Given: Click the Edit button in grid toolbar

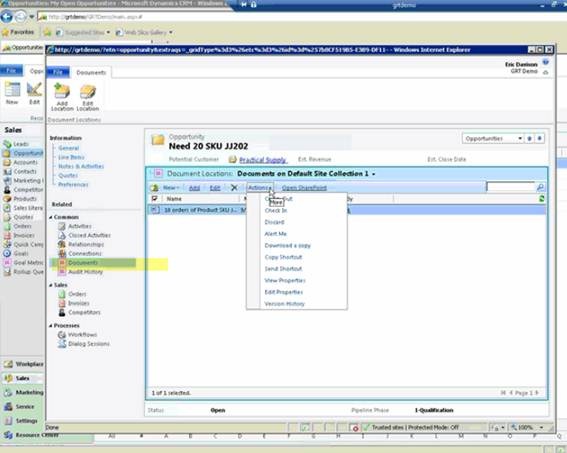Looking at the screenshot, I should point(215,188).
